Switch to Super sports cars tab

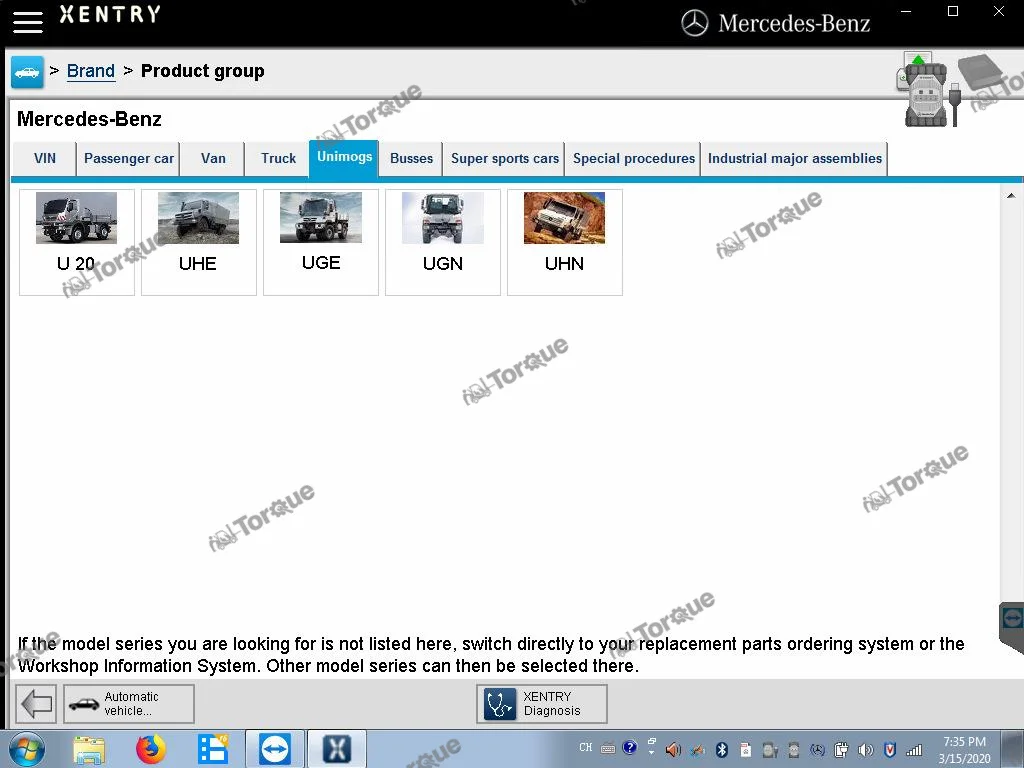click(504, 159)
